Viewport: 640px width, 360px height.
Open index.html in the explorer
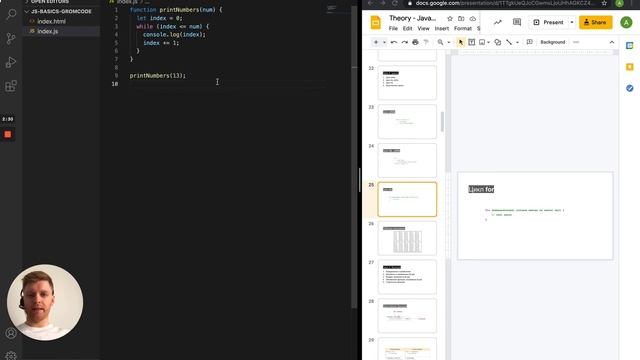51,21
